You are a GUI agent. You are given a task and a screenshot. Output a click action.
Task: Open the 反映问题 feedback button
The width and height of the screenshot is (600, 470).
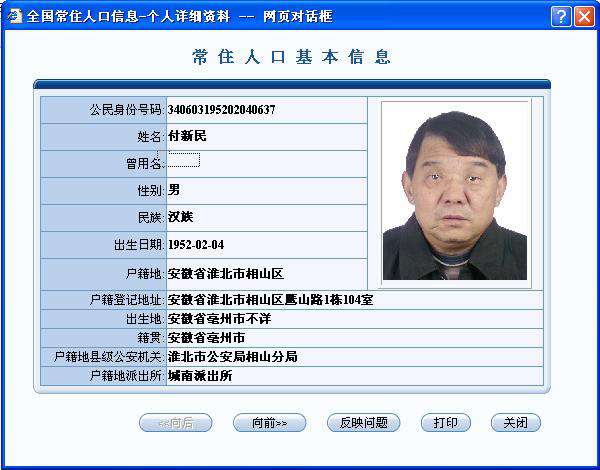point(357,423)
